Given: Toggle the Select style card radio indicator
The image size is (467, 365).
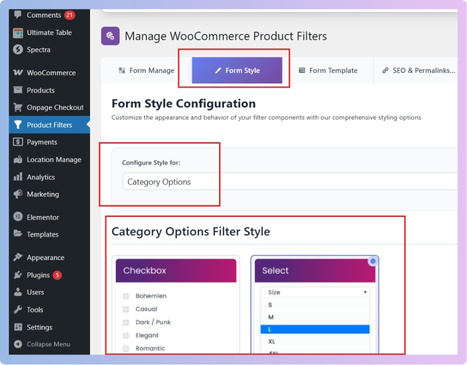Looking at the screenshot, I should pos(373,261).
